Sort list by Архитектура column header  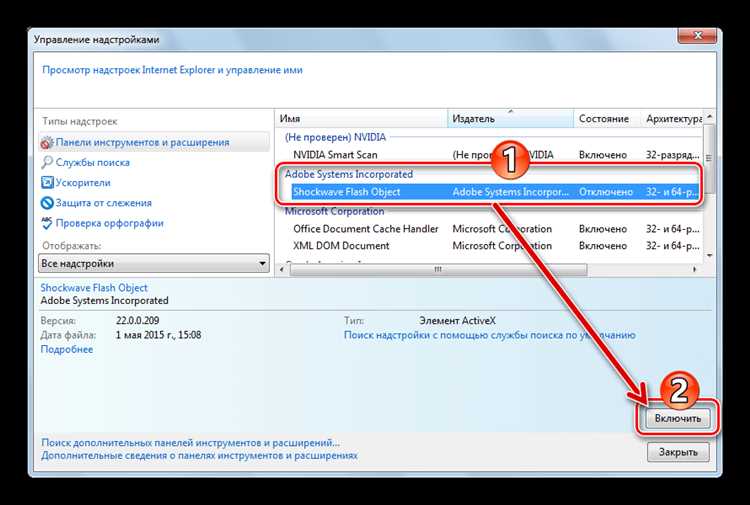[x=673, y=119]
